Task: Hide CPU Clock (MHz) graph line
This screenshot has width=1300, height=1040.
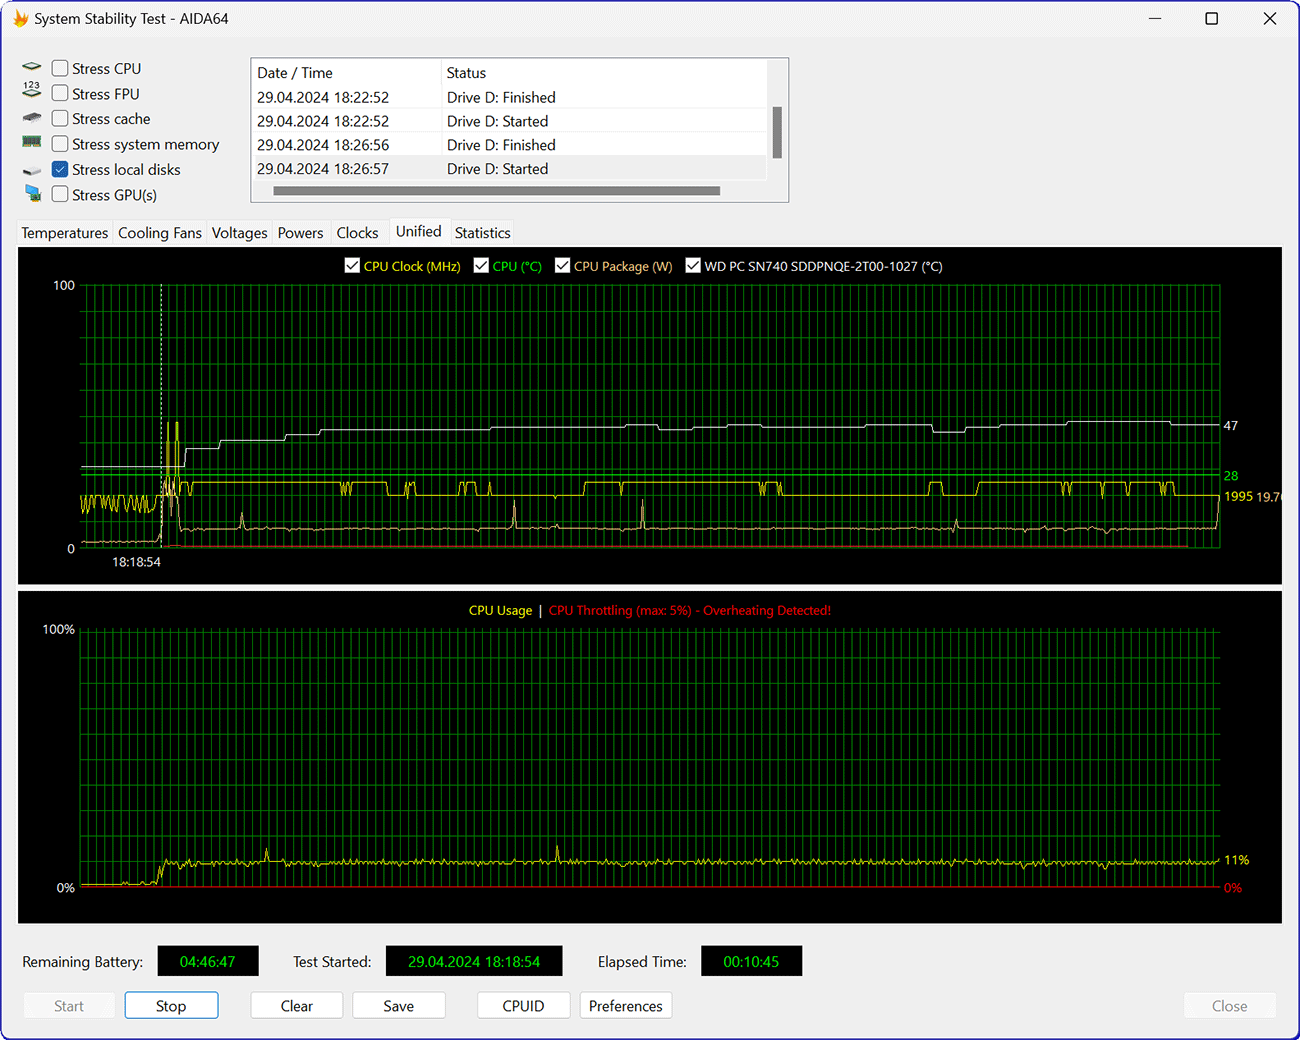Action: [352, 265]
